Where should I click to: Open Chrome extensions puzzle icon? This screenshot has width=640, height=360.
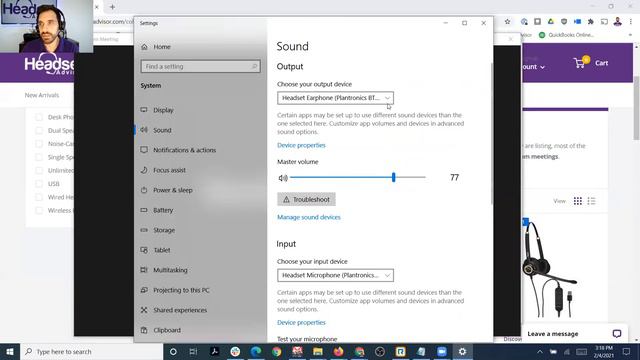[x=591, y=22]
